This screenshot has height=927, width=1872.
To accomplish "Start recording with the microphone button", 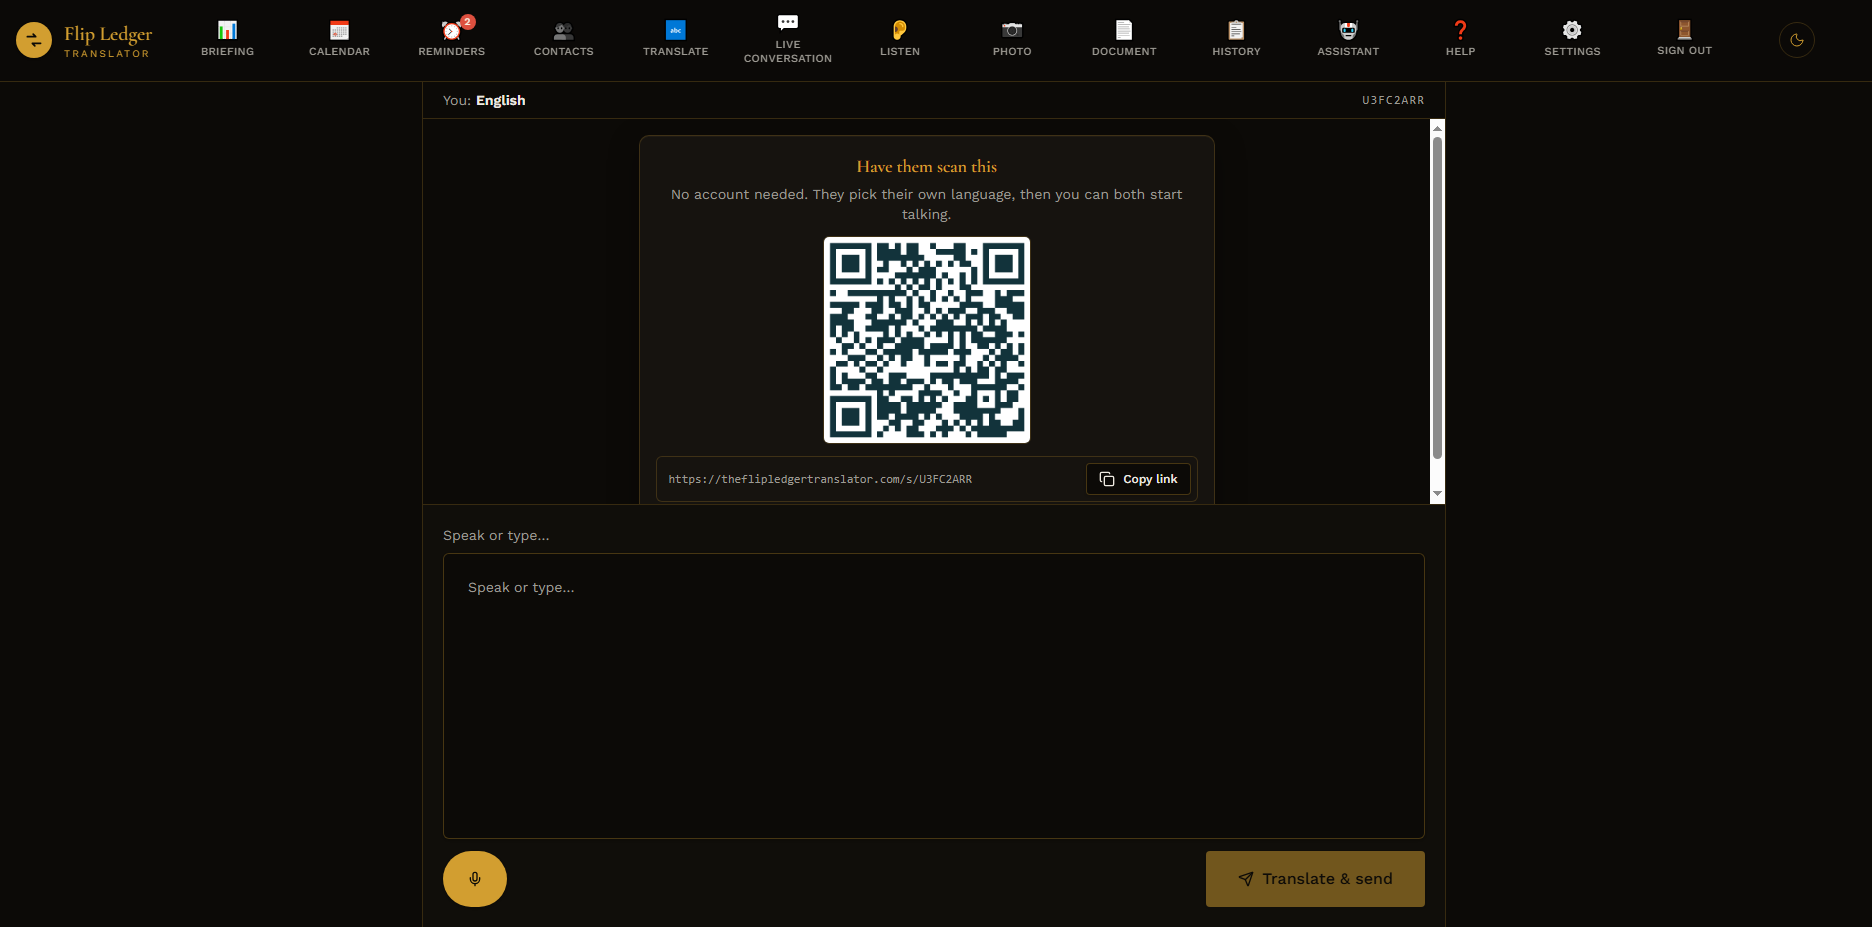I will (x=475, y=879).
